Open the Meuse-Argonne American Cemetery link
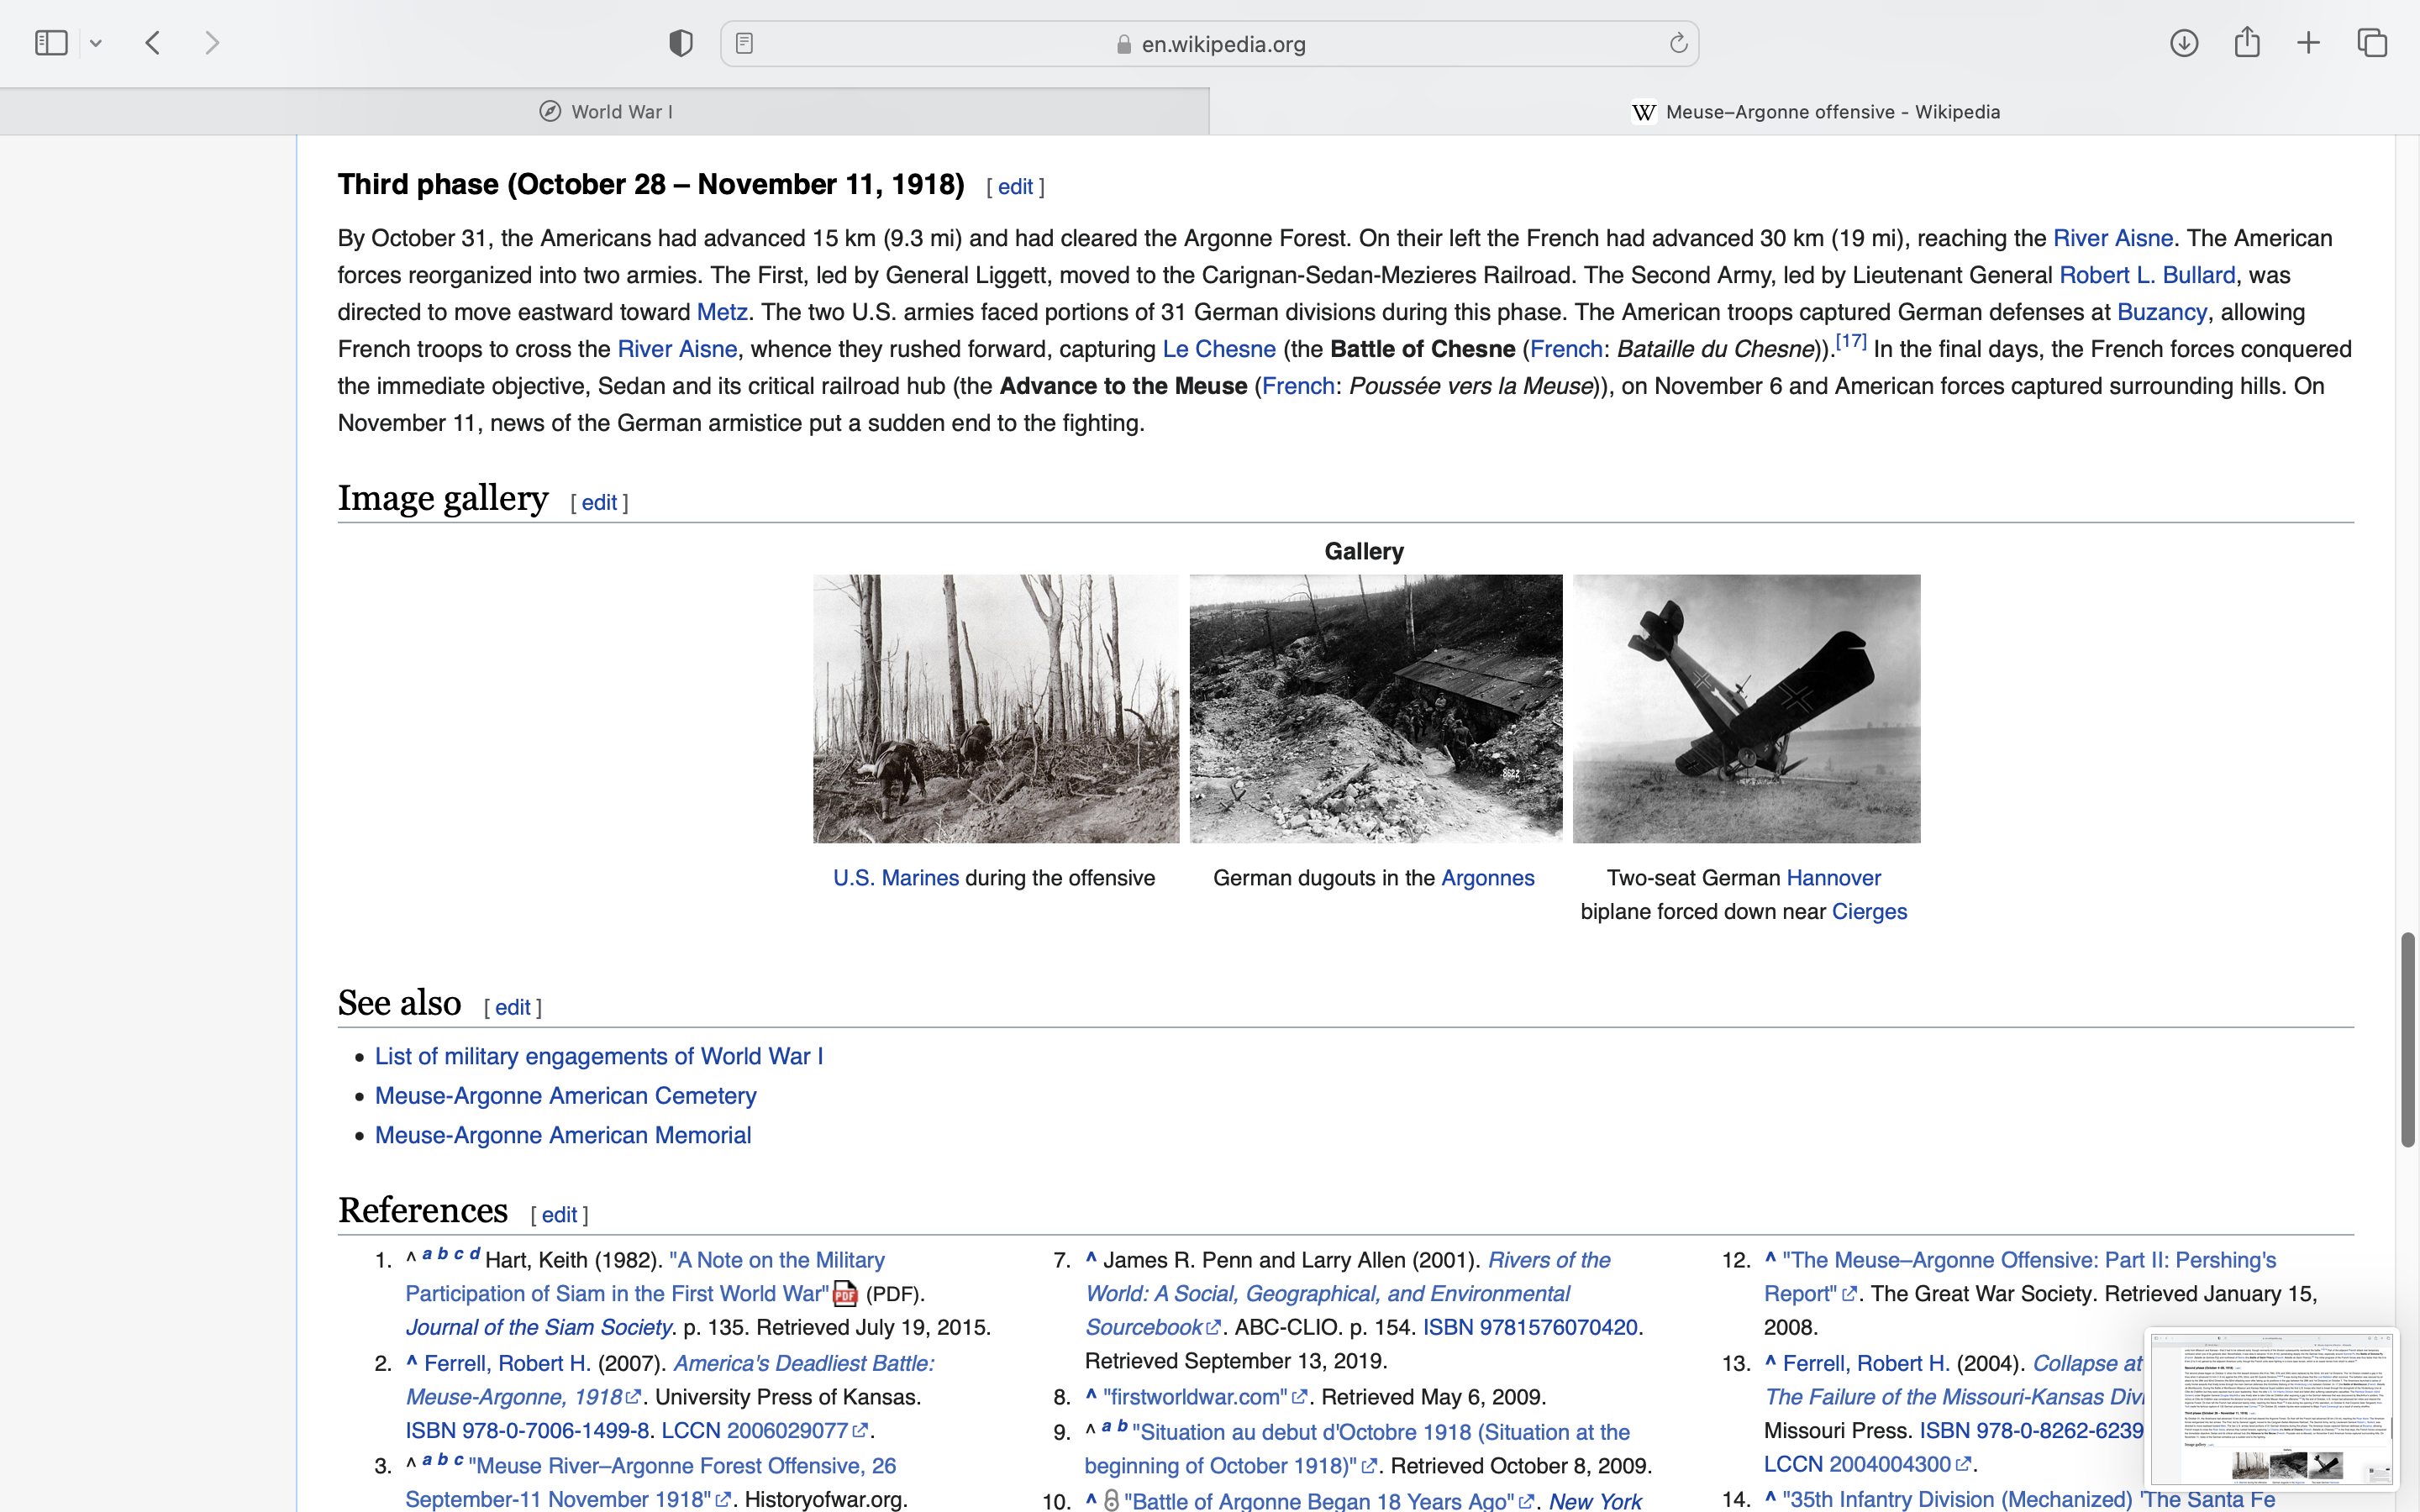Viewport: 2420px width, 1512px height. (x=565, y=1096)
